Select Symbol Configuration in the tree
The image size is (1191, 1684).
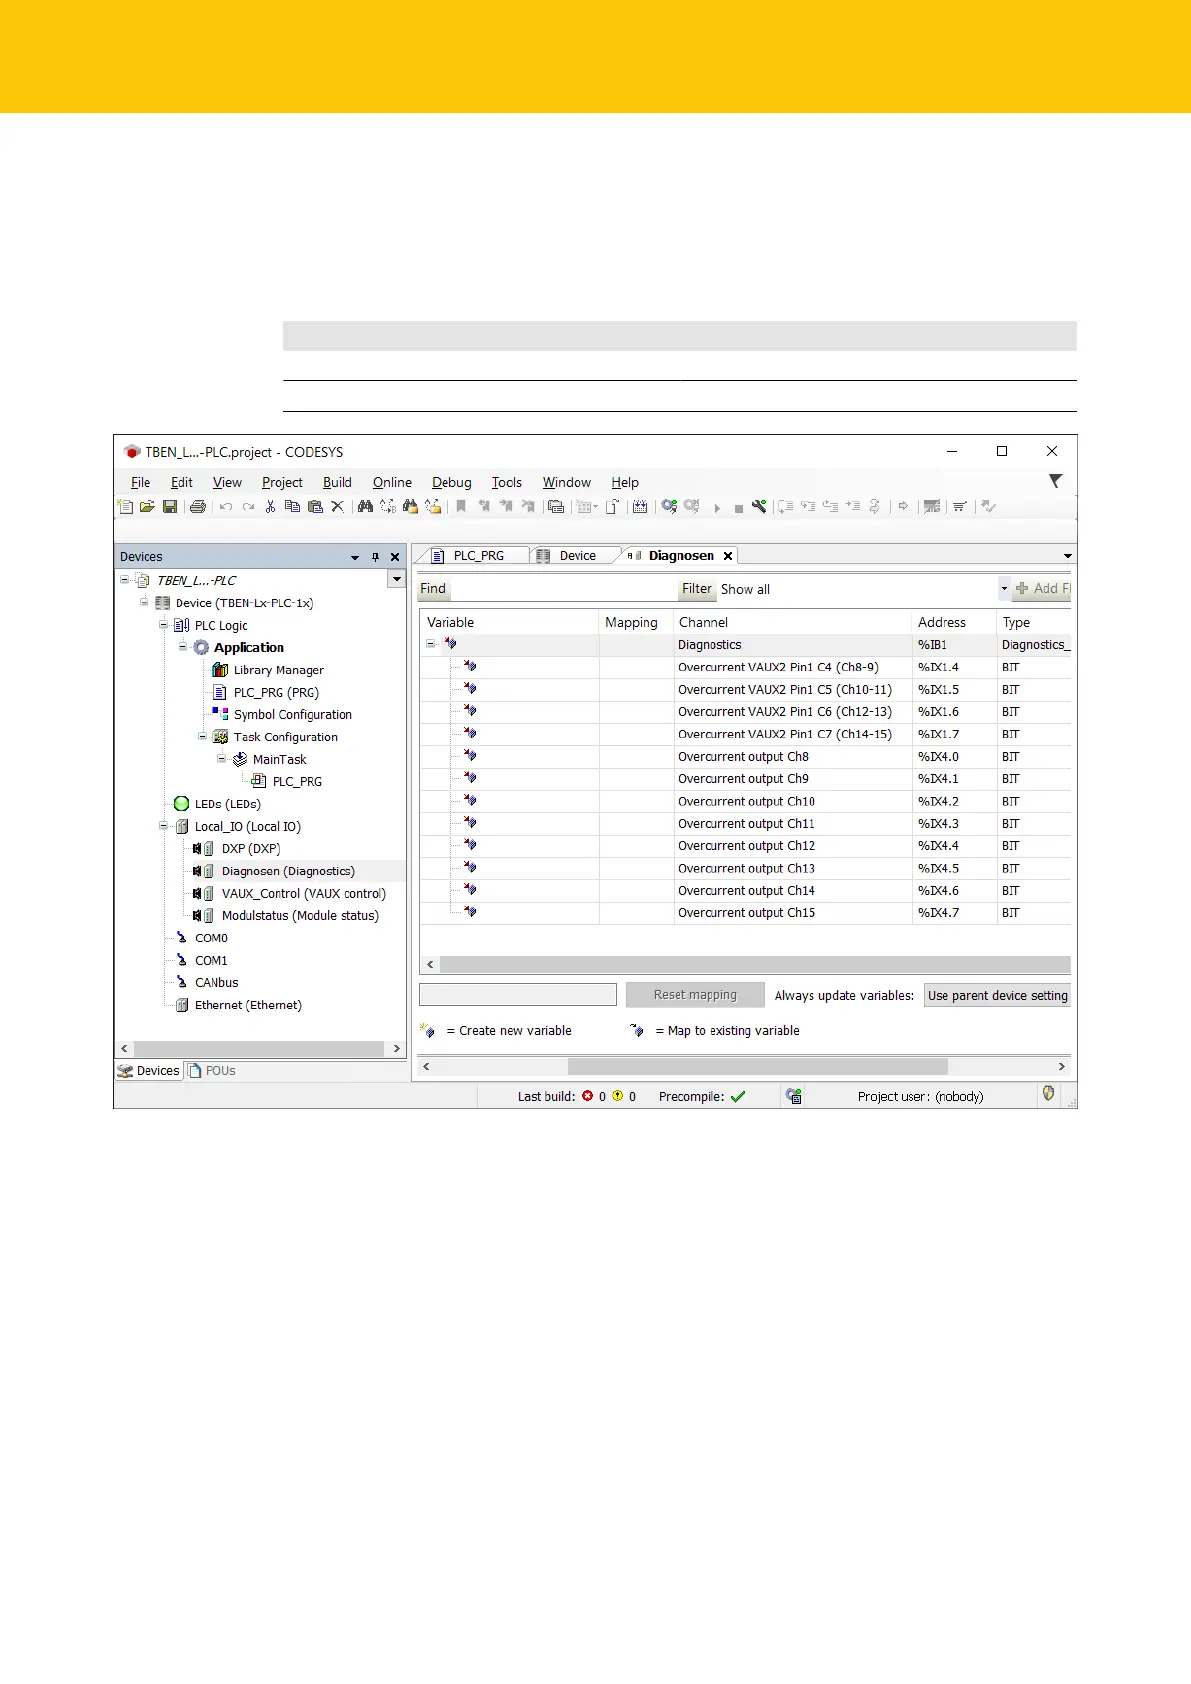292,715
